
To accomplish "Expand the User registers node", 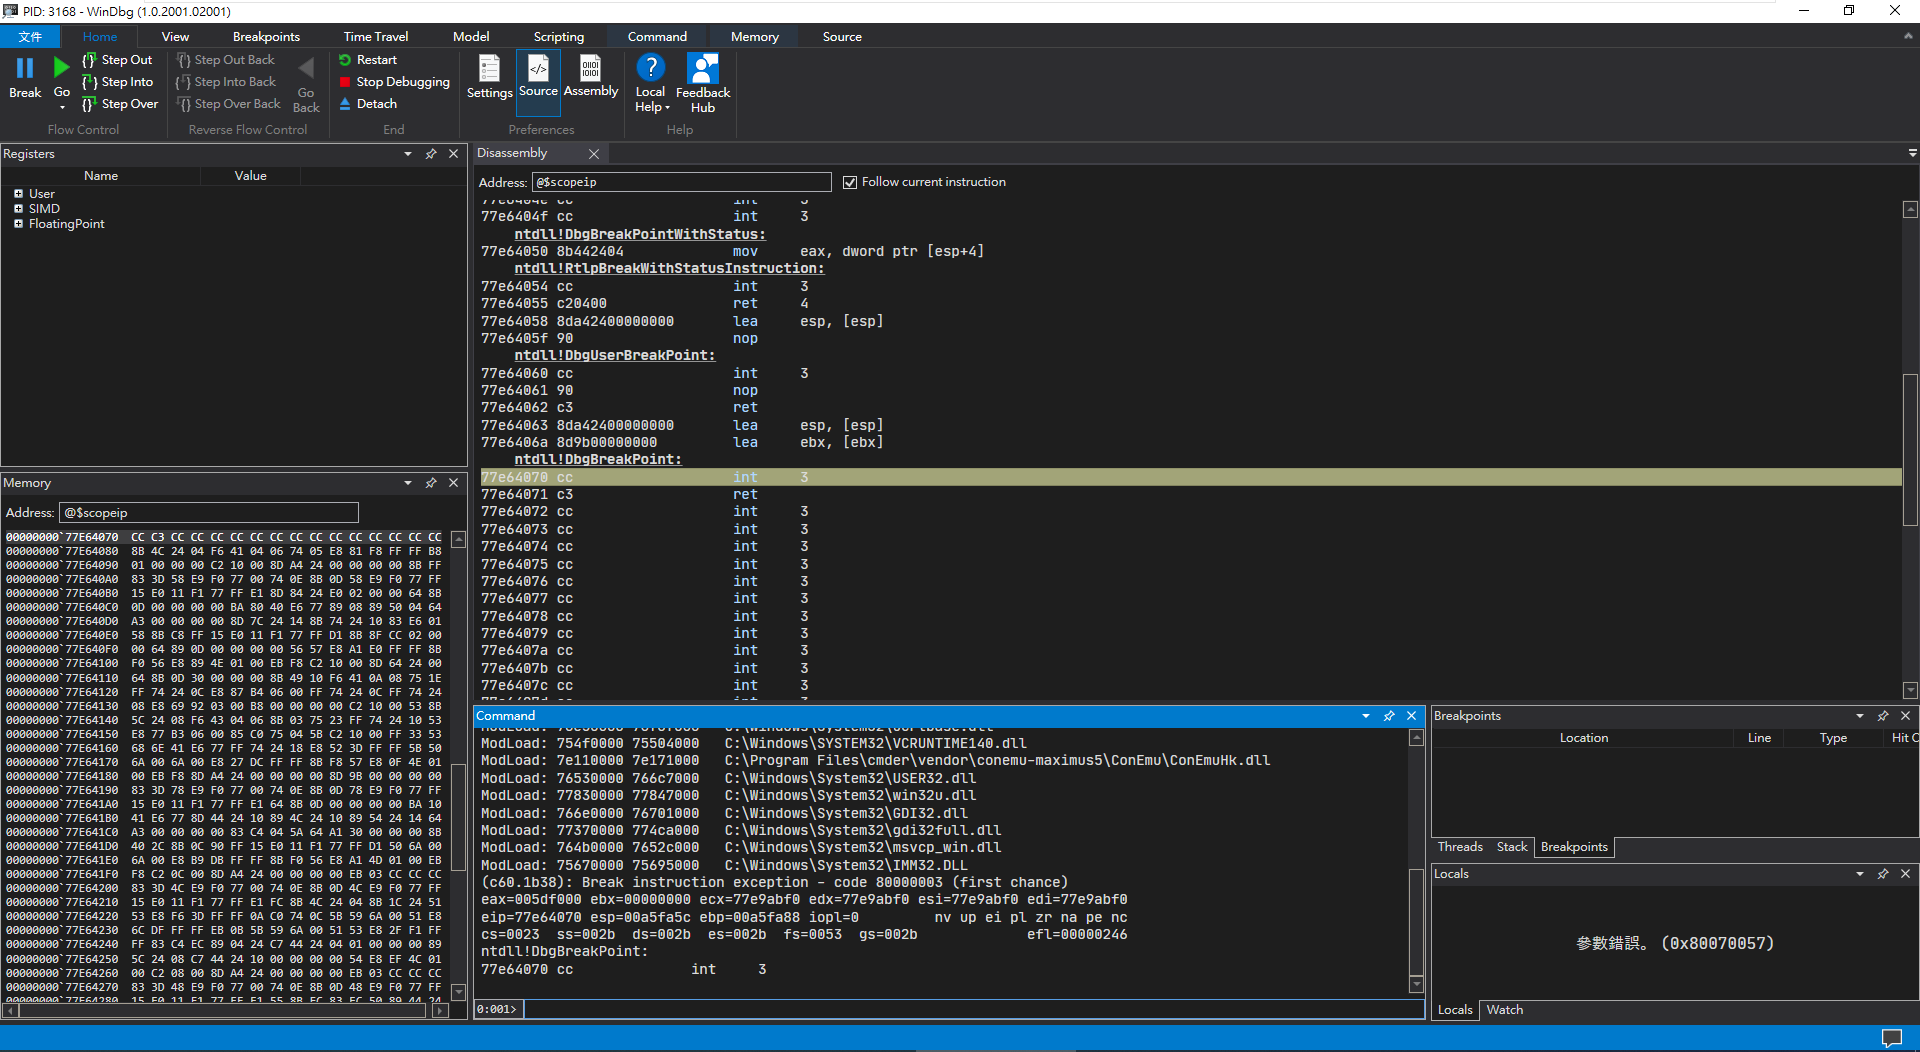I will click(18, 194).
